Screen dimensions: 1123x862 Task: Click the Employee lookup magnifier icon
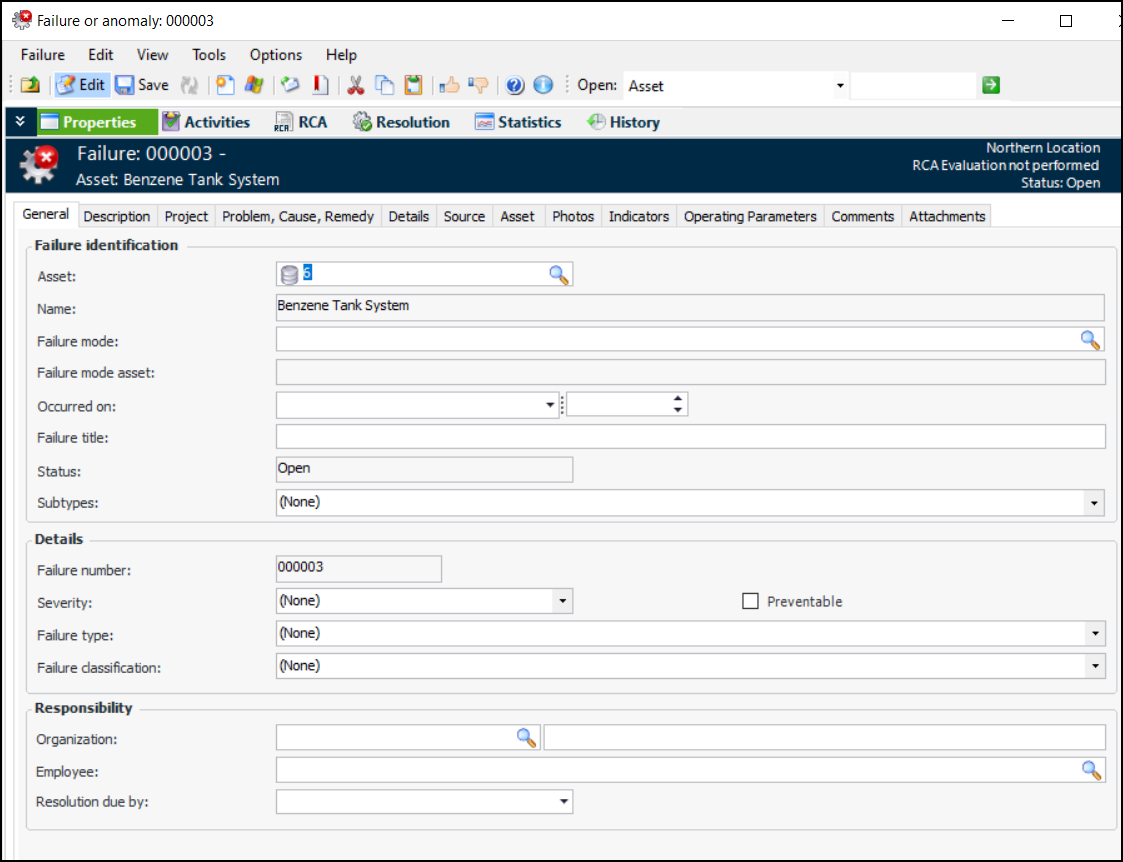point(1092,770)
